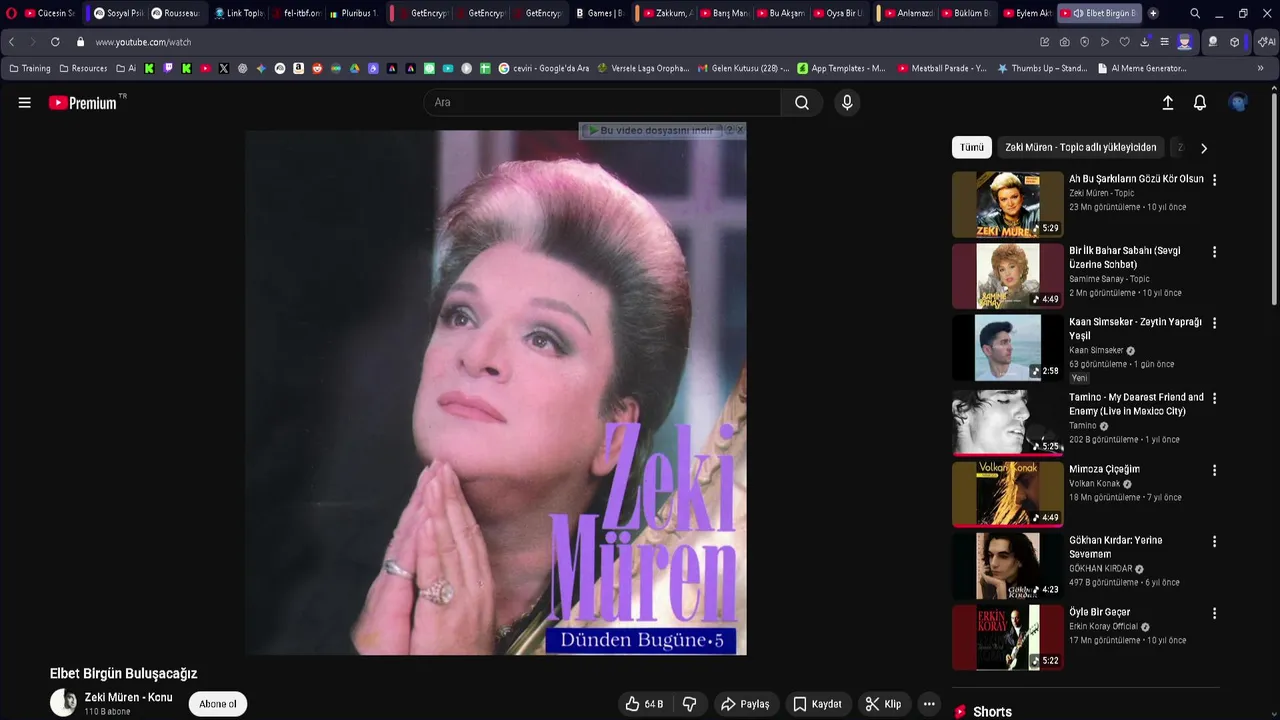Open the notifications bell

(x=1200, y=103)
